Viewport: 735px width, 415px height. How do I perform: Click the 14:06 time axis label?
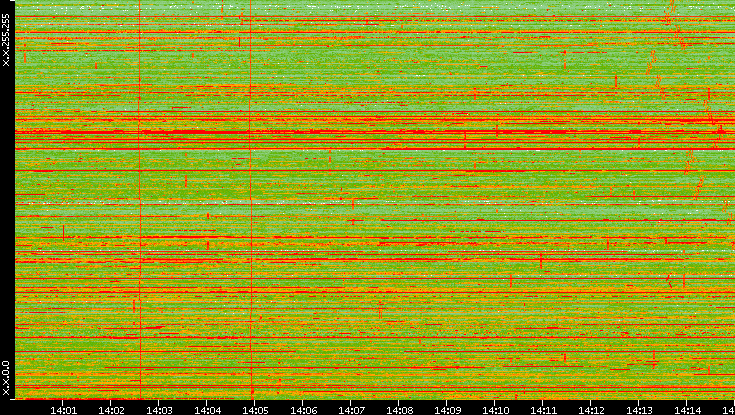[x=303, y=410]
